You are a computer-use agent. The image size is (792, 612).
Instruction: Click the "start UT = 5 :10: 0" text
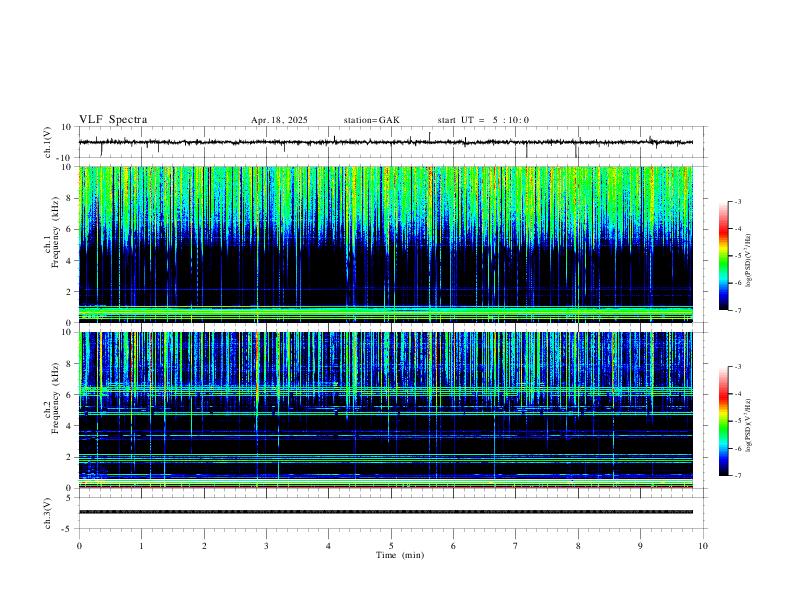click(483, 120)
